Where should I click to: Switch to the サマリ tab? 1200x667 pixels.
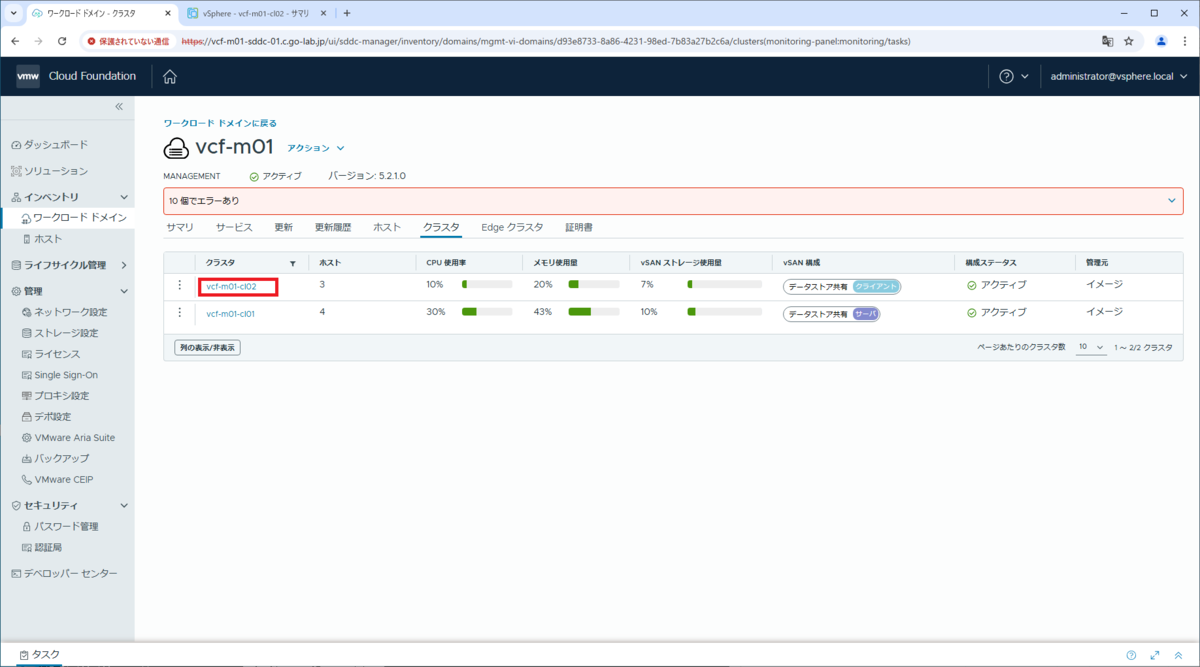(180, 227)
